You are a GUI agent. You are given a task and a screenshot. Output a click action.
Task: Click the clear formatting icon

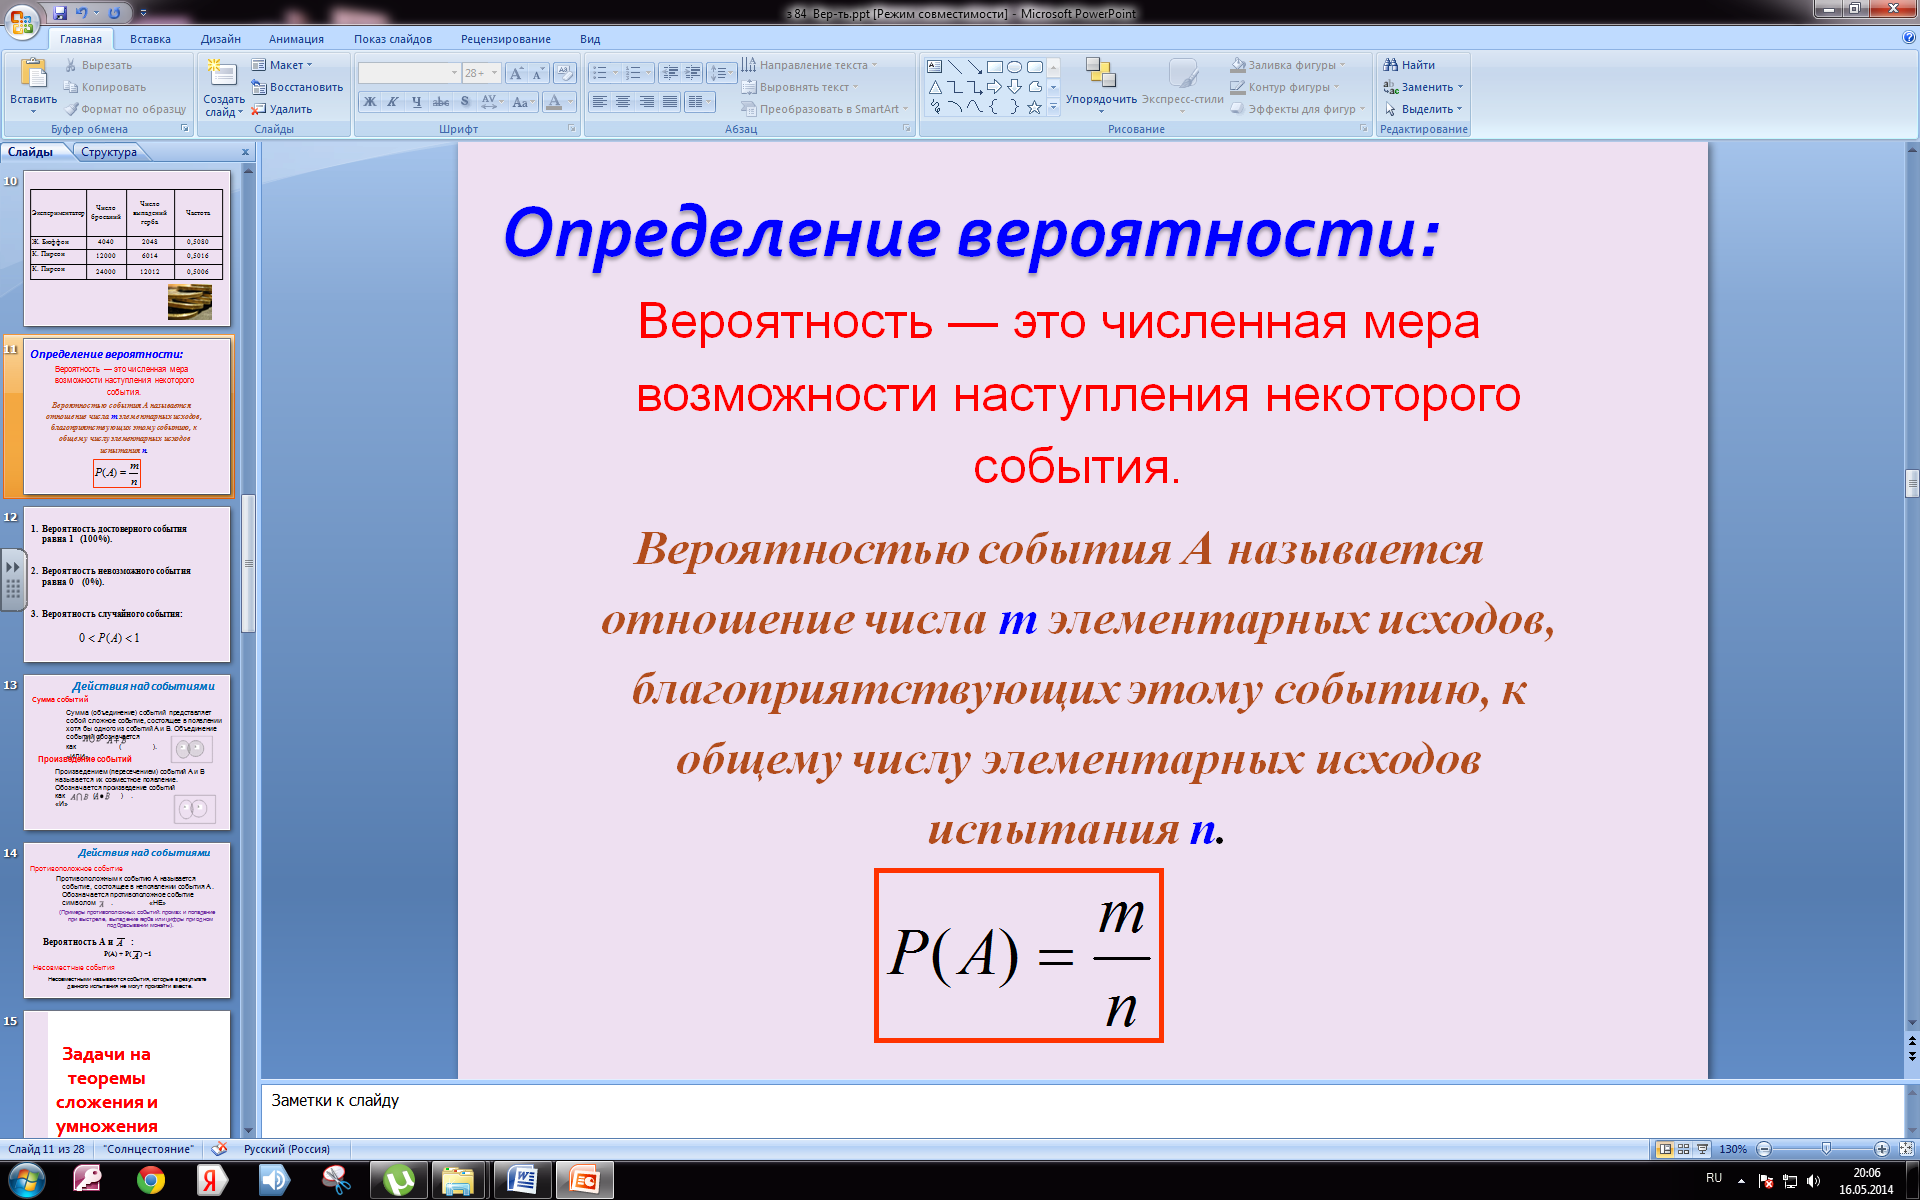(565, 73)
